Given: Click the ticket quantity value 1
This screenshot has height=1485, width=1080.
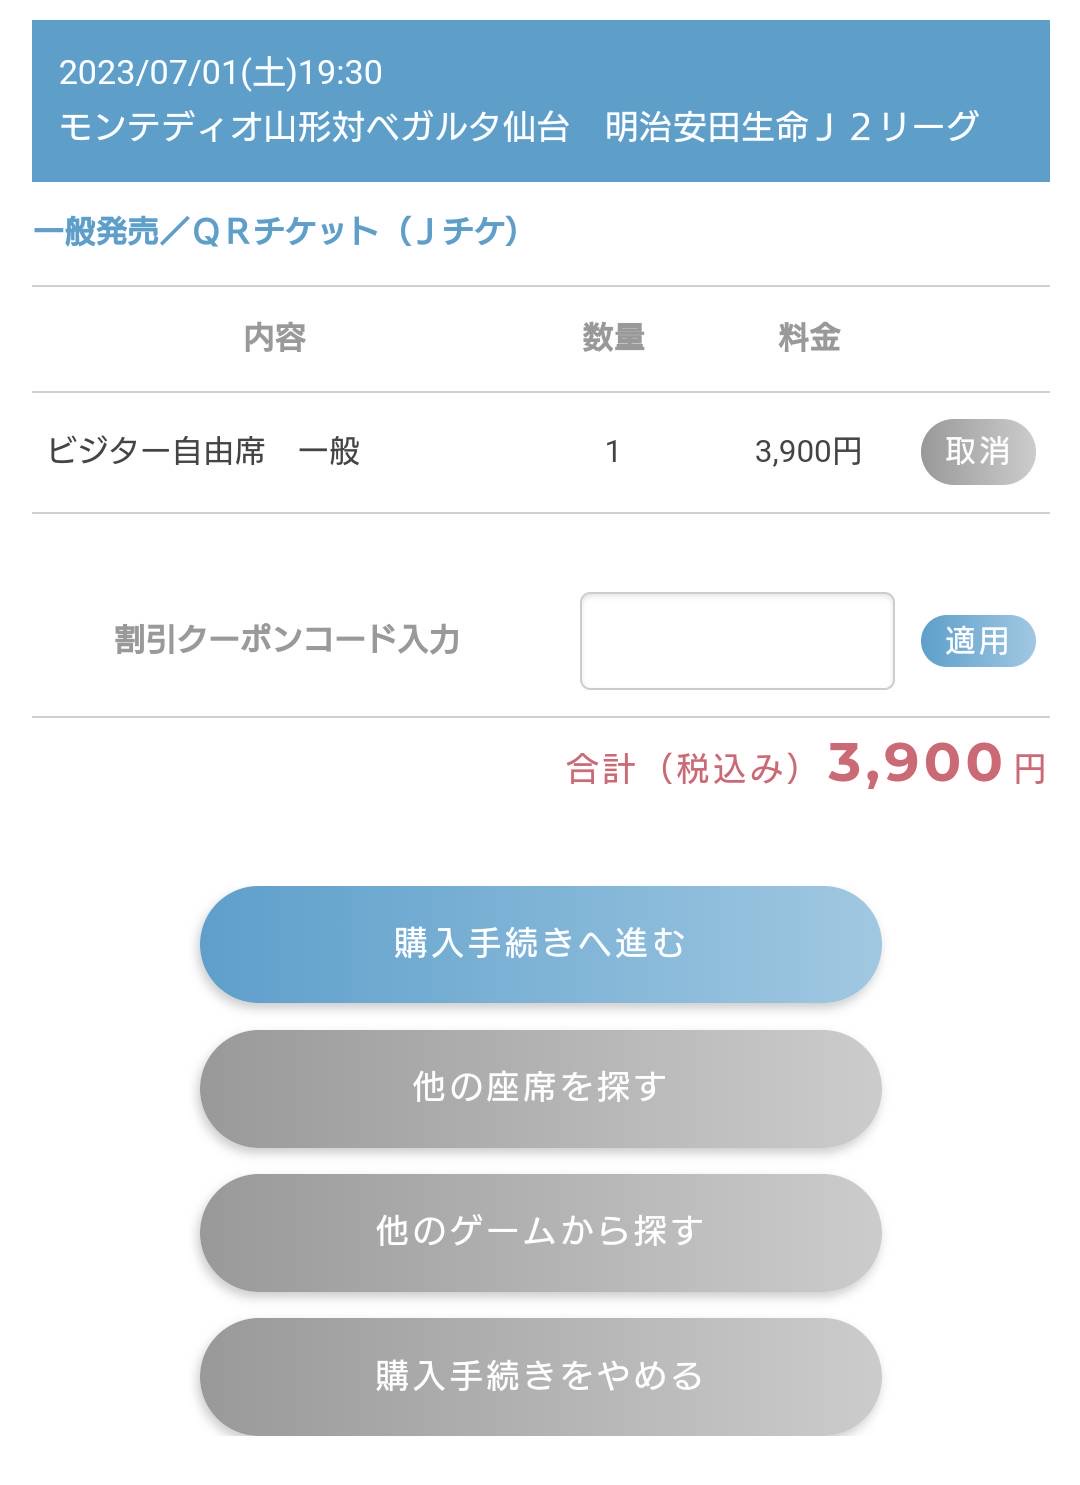Looking at the screenshot, I should [x=613, y=452].
